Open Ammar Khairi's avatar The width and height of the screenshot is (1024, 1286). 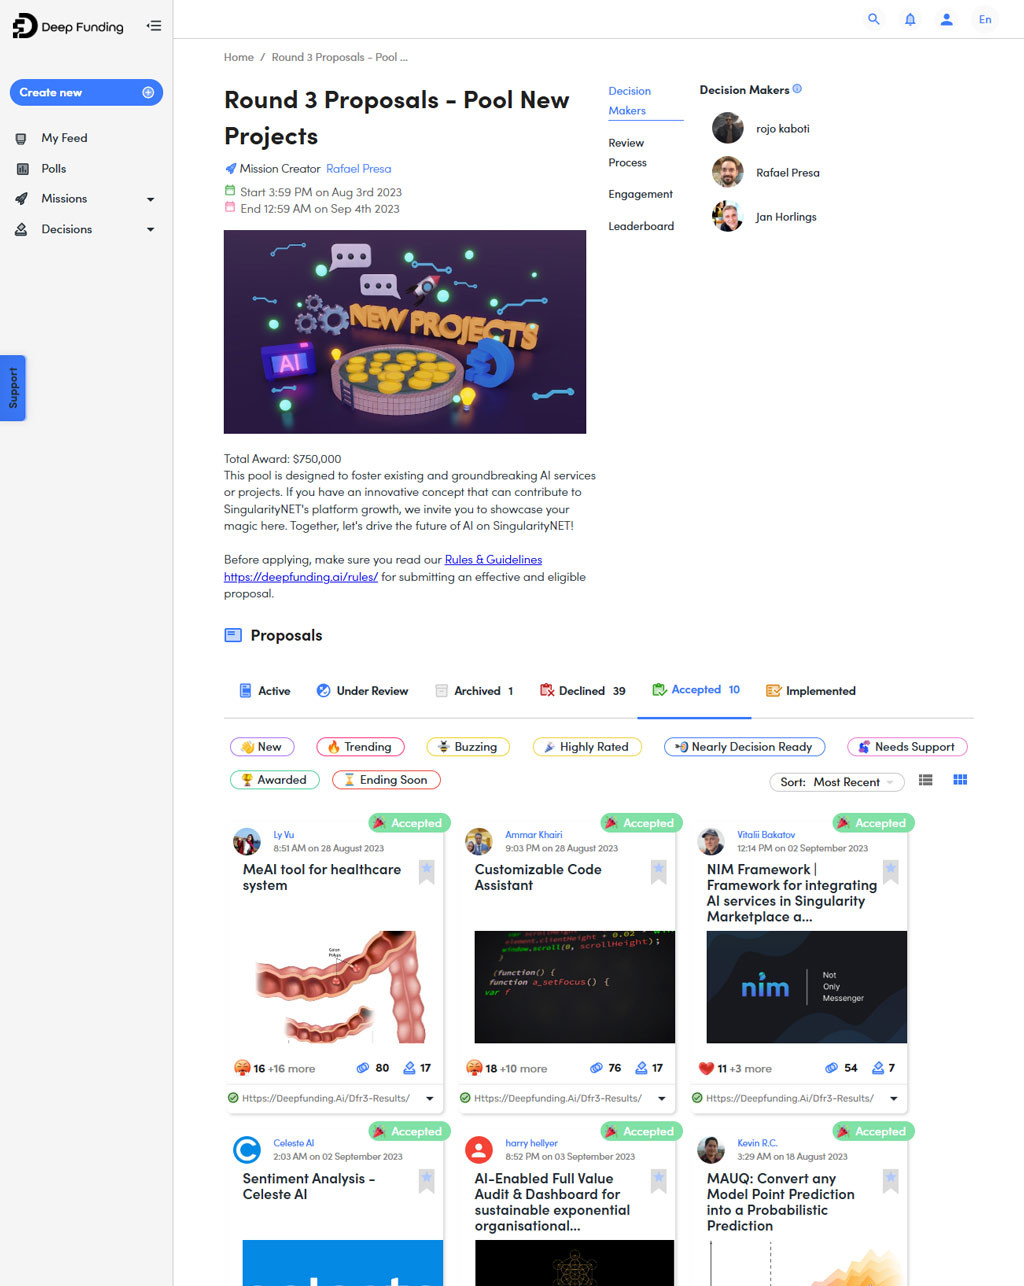click(479, 841)
